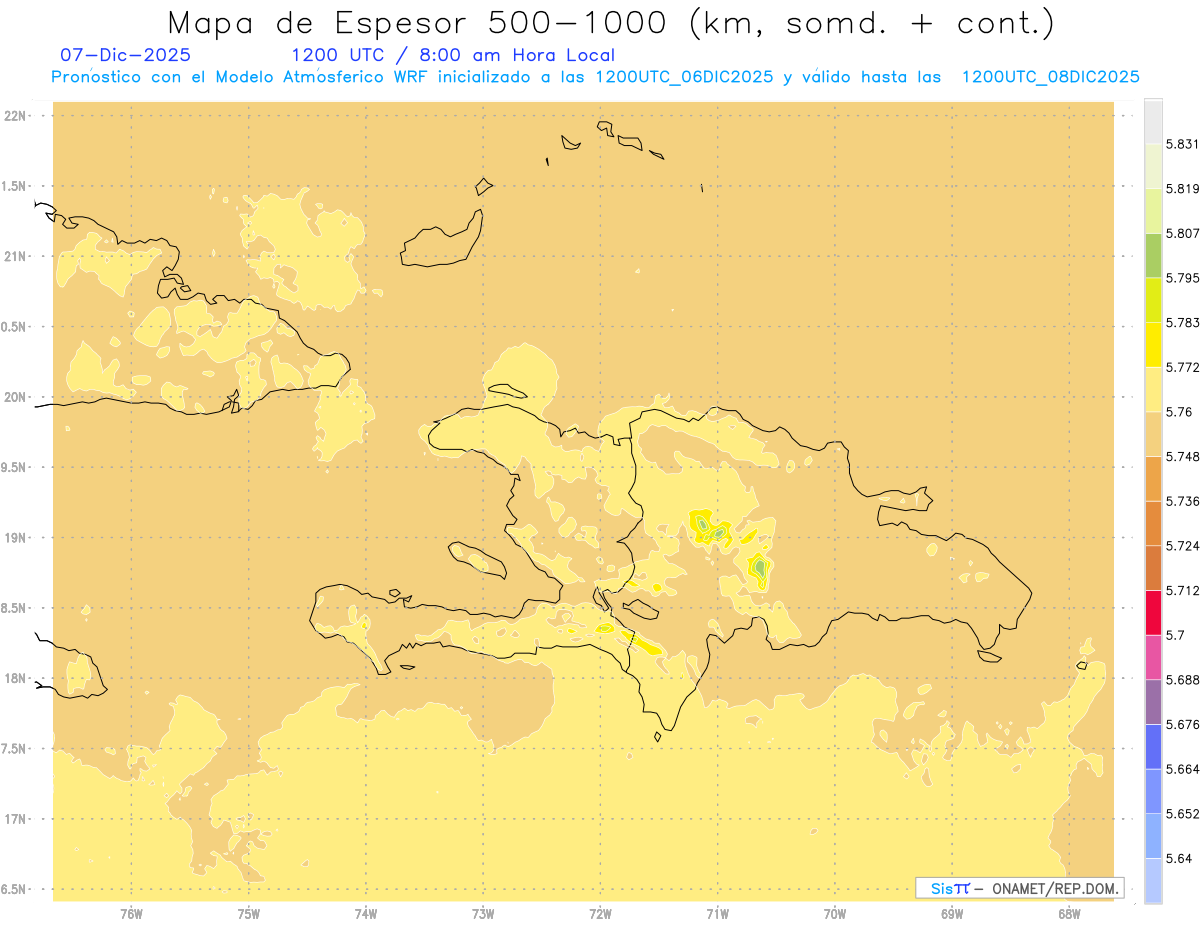Click longitude label '72W'
The width and height of the screenshot is (1200, 927).
600,913
